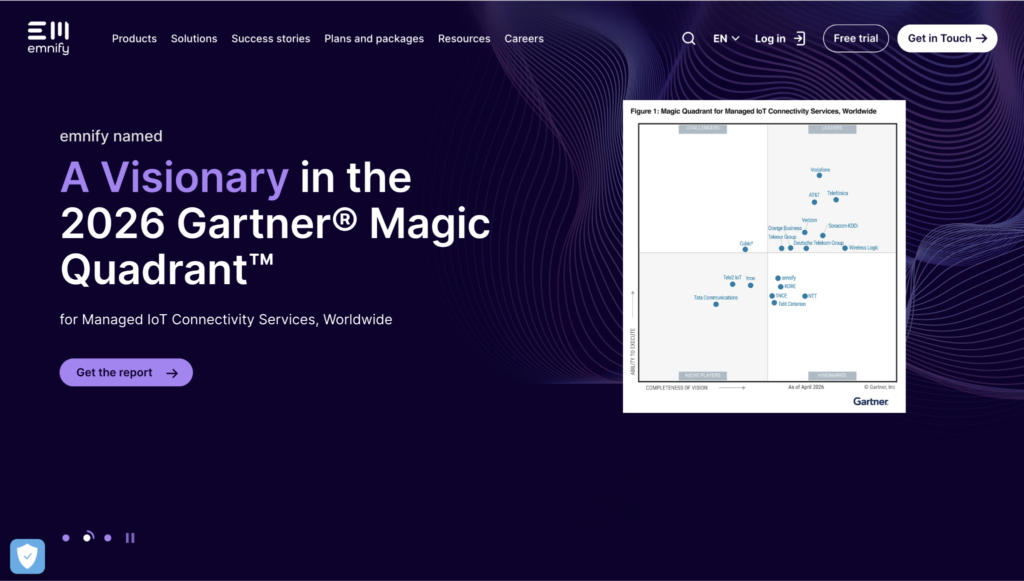This screenshot has width=1024, height=581.
Task: Open the Magic Quadrant figure image
Action: pos(764,256)
